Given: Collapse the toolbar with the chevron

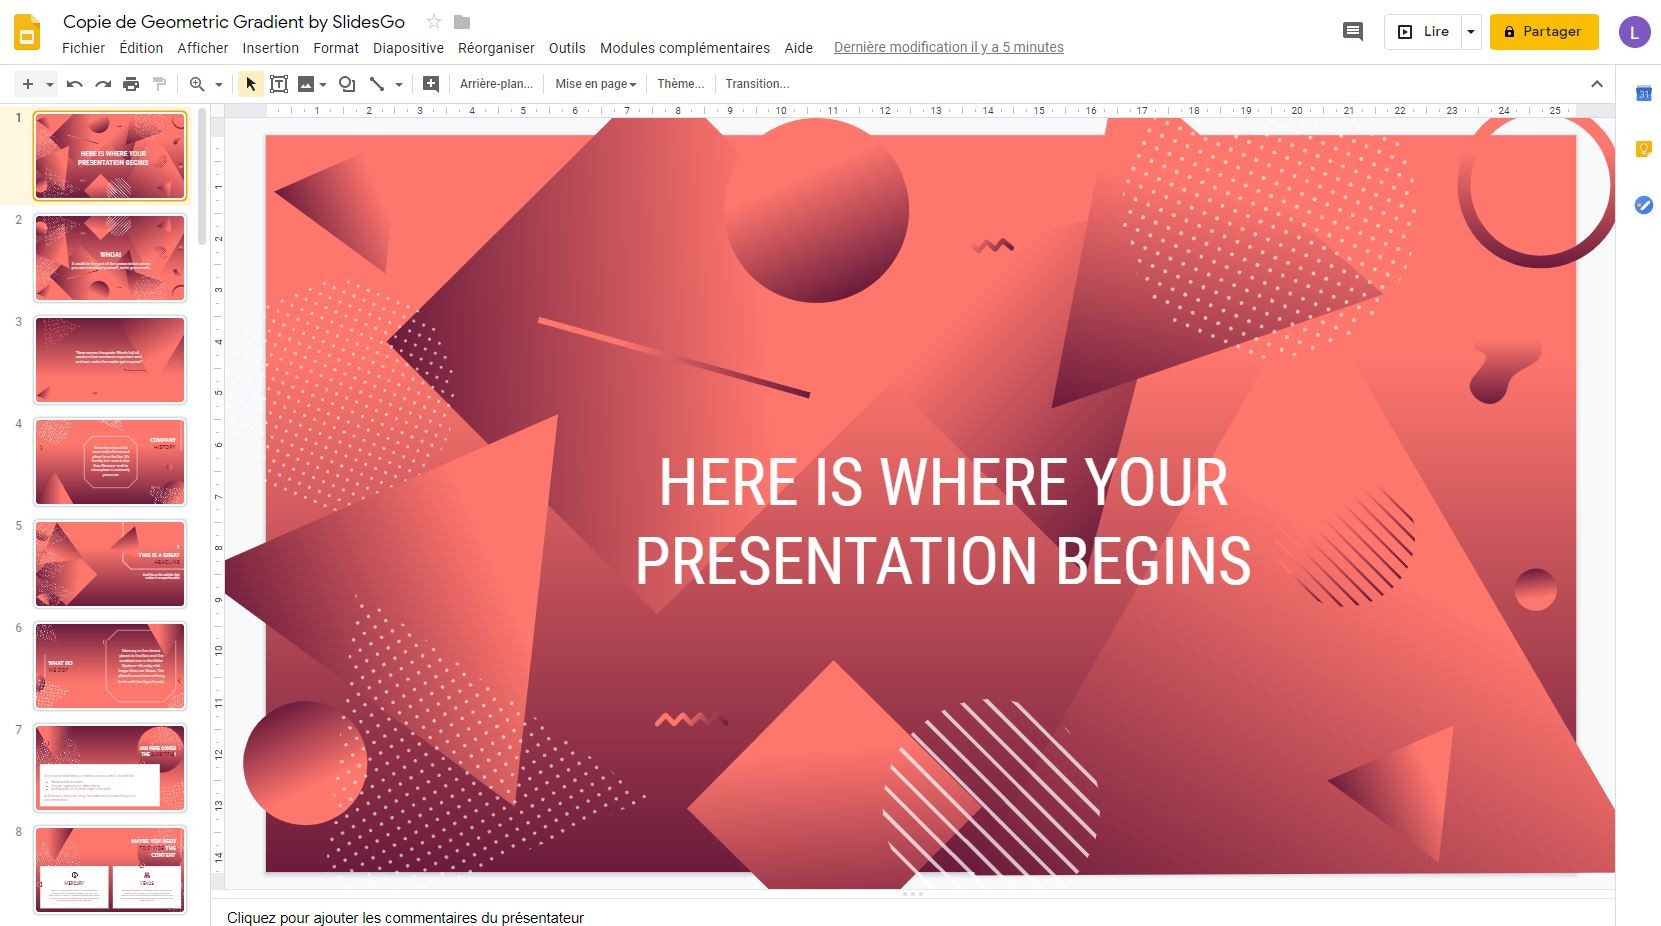Looking at the screenshot, I should point(1597,84).
